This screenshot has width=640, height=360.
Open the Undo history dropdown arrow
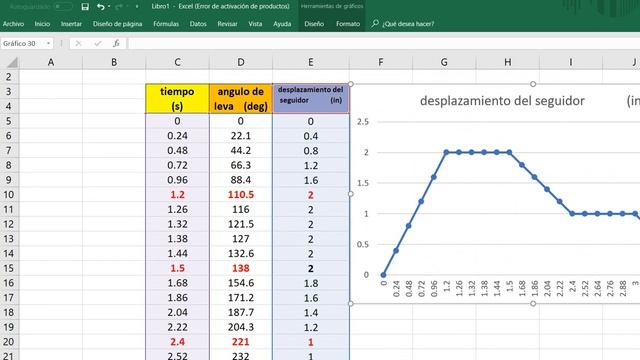[109, 7]
